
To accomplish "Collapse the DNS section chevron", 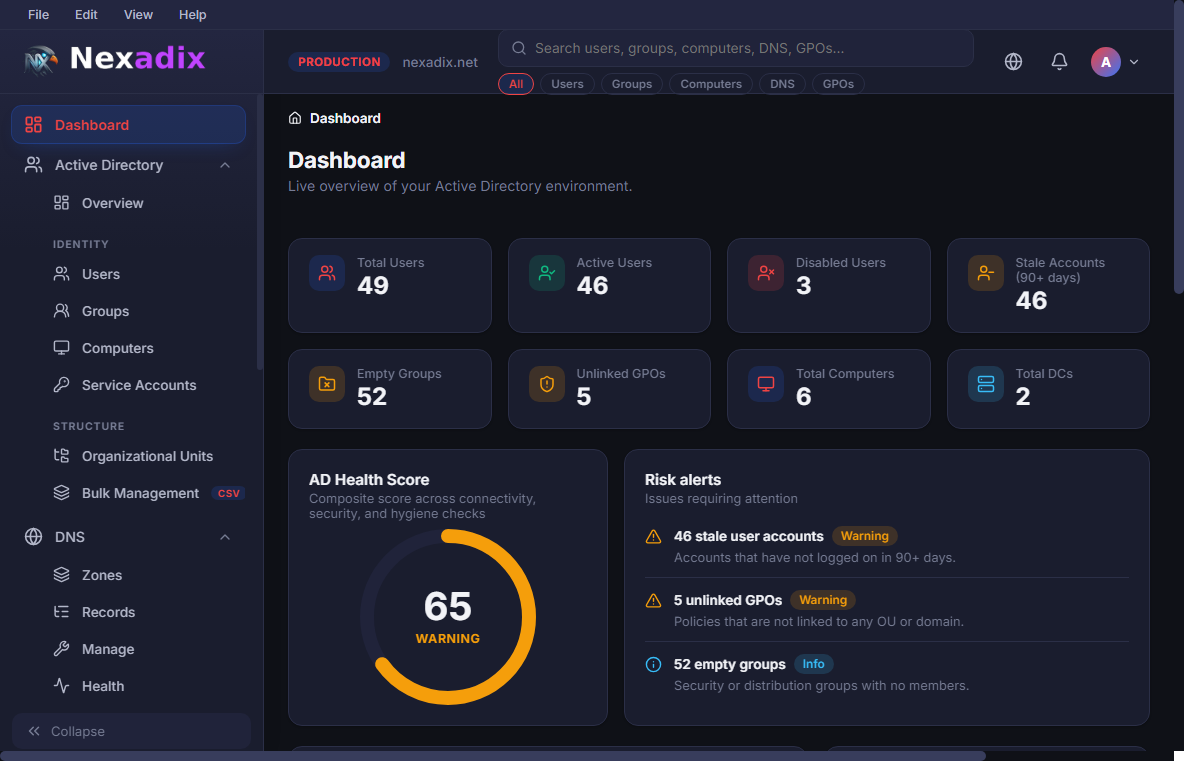I will (x=225, y=537).
